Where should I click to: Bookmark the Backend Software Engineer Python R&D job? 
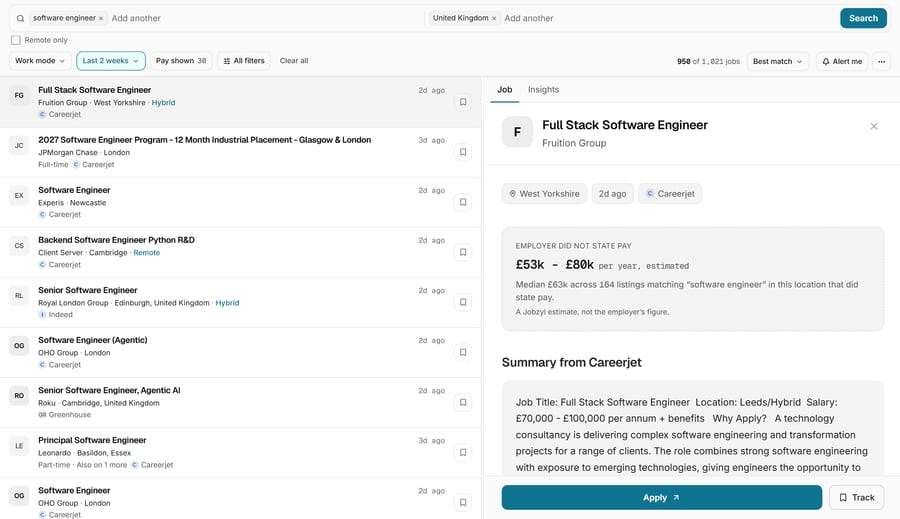463,252
